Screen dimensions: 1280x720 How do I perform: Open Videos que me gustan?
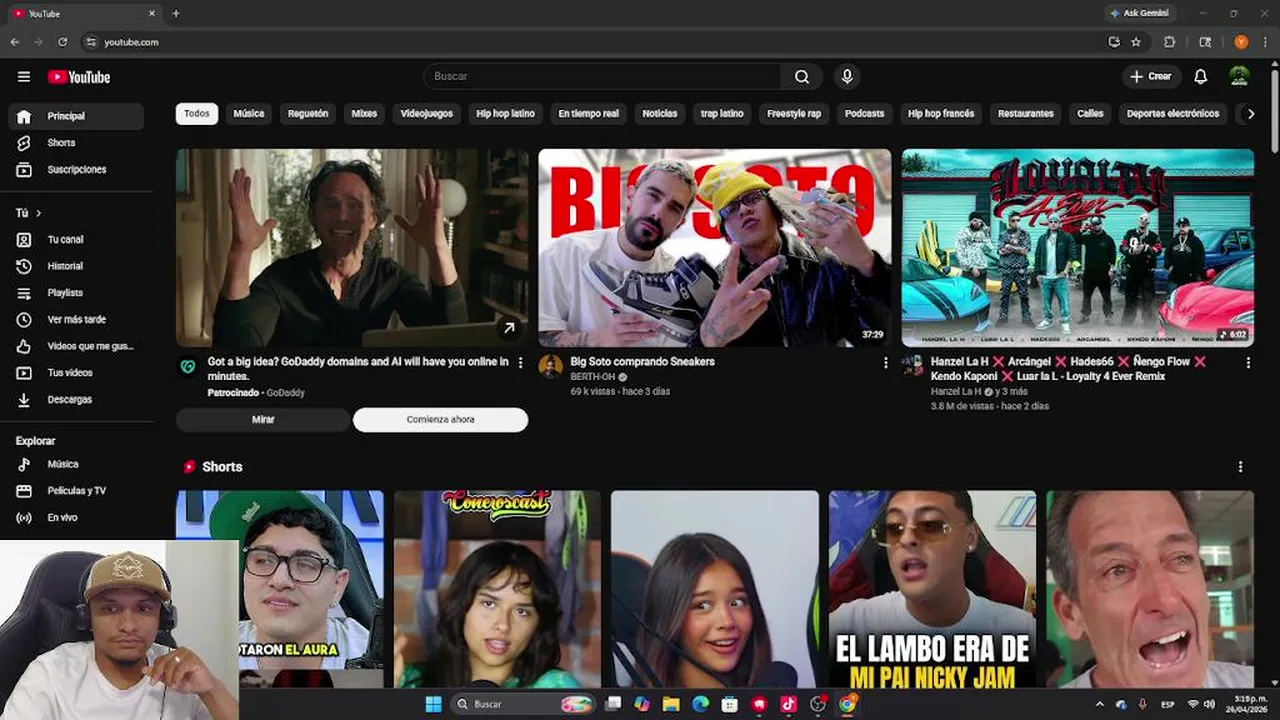click(x=77, y=346)
